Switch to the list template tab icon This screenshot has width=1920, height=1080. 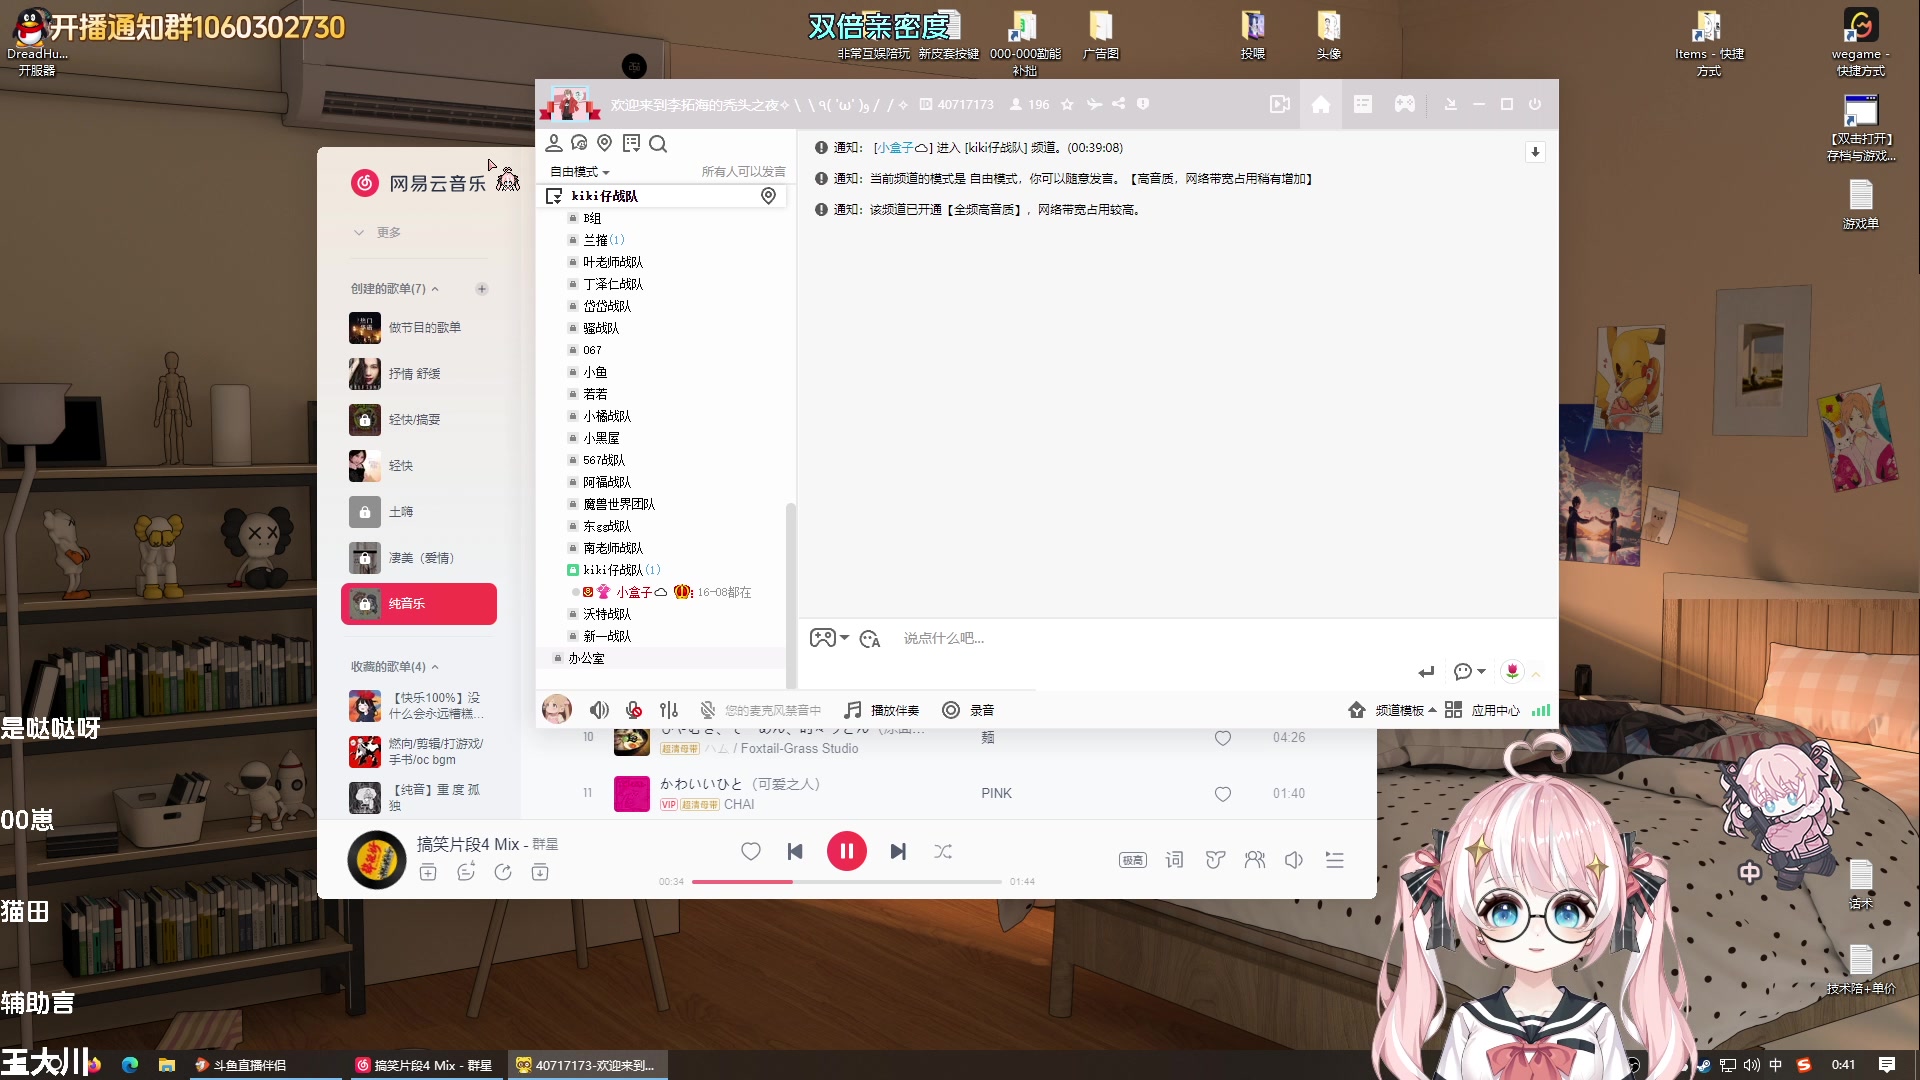pos(1363,104)
